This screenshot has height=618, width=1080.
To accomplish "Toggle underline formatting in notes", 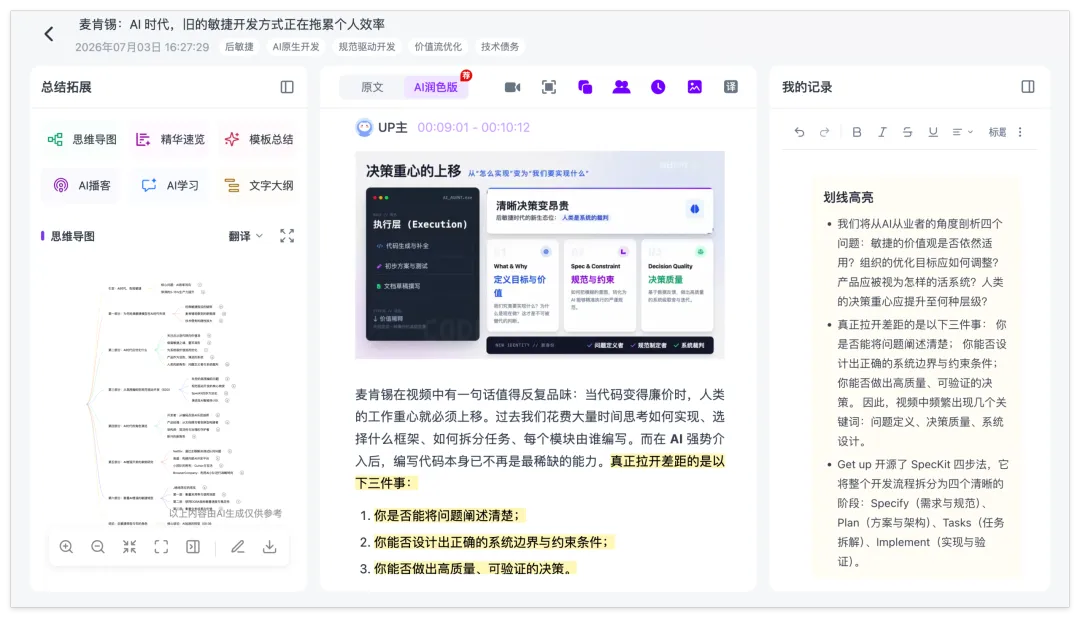I will (x=933, y=132).
